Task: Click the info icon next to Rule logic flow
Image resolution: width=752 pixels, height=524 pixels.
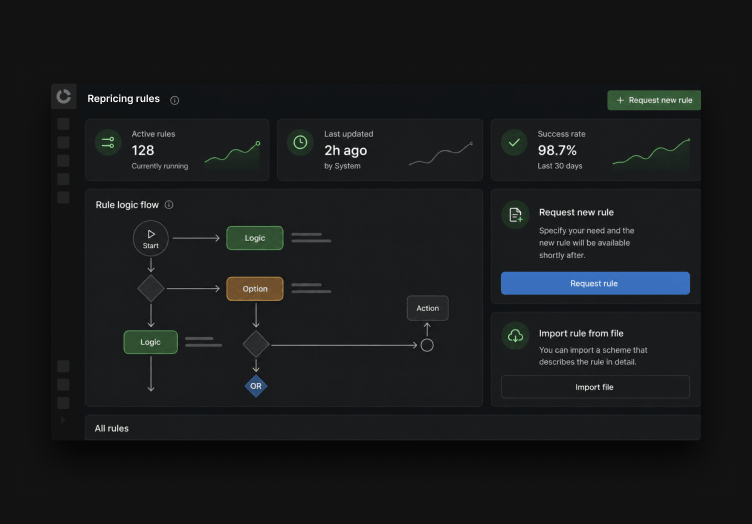Action: coord(169,205)
